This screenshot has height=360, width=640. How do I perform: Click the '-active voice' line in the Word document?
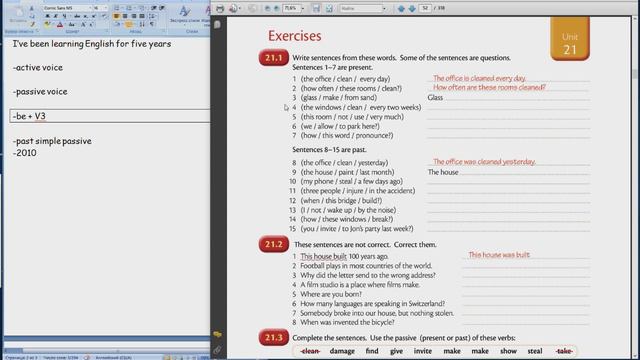click(x=38, y=67)
